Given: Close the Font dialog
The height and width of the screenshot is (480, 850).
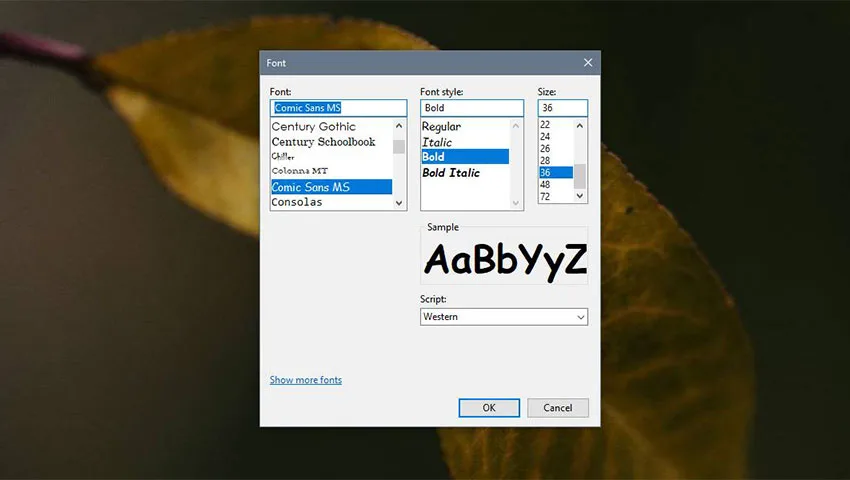Looking at the screenshot, I should click(x=588, y=63).
